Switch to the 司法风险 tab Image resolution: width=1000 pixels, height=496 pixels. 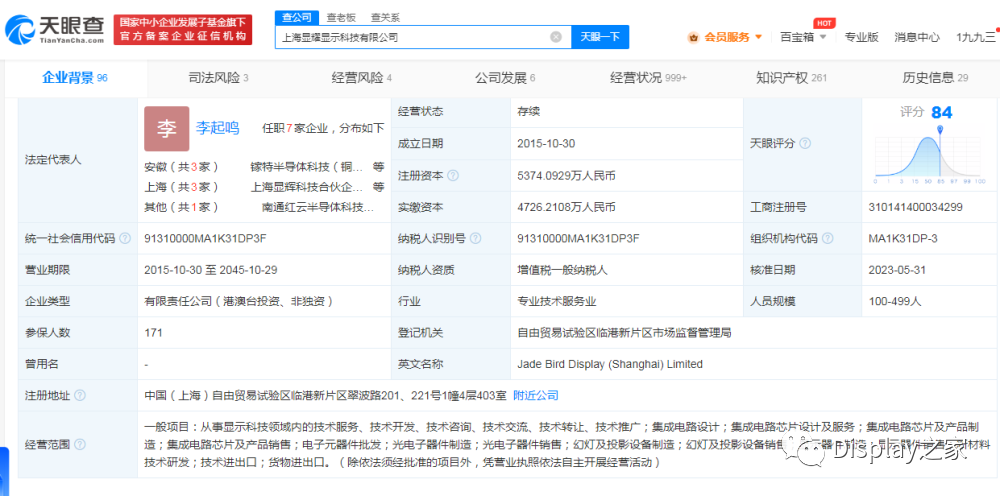(x=218, y=78)
